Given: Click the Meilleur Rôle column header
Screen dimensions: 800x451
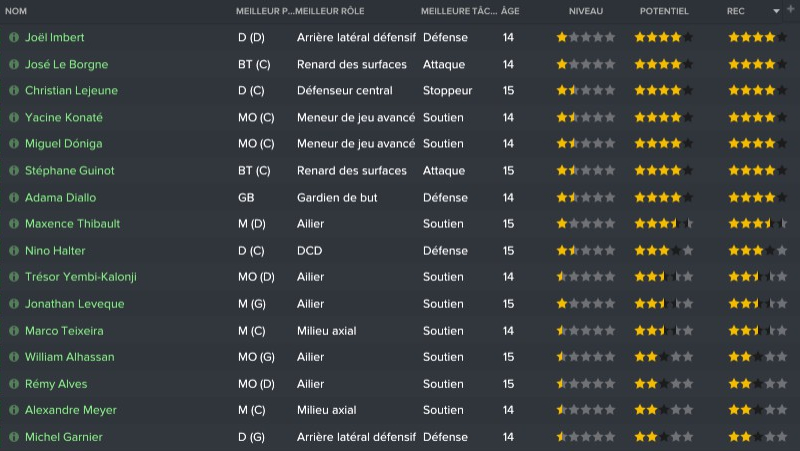Looking at the screenshot, I should click(328, 11).
